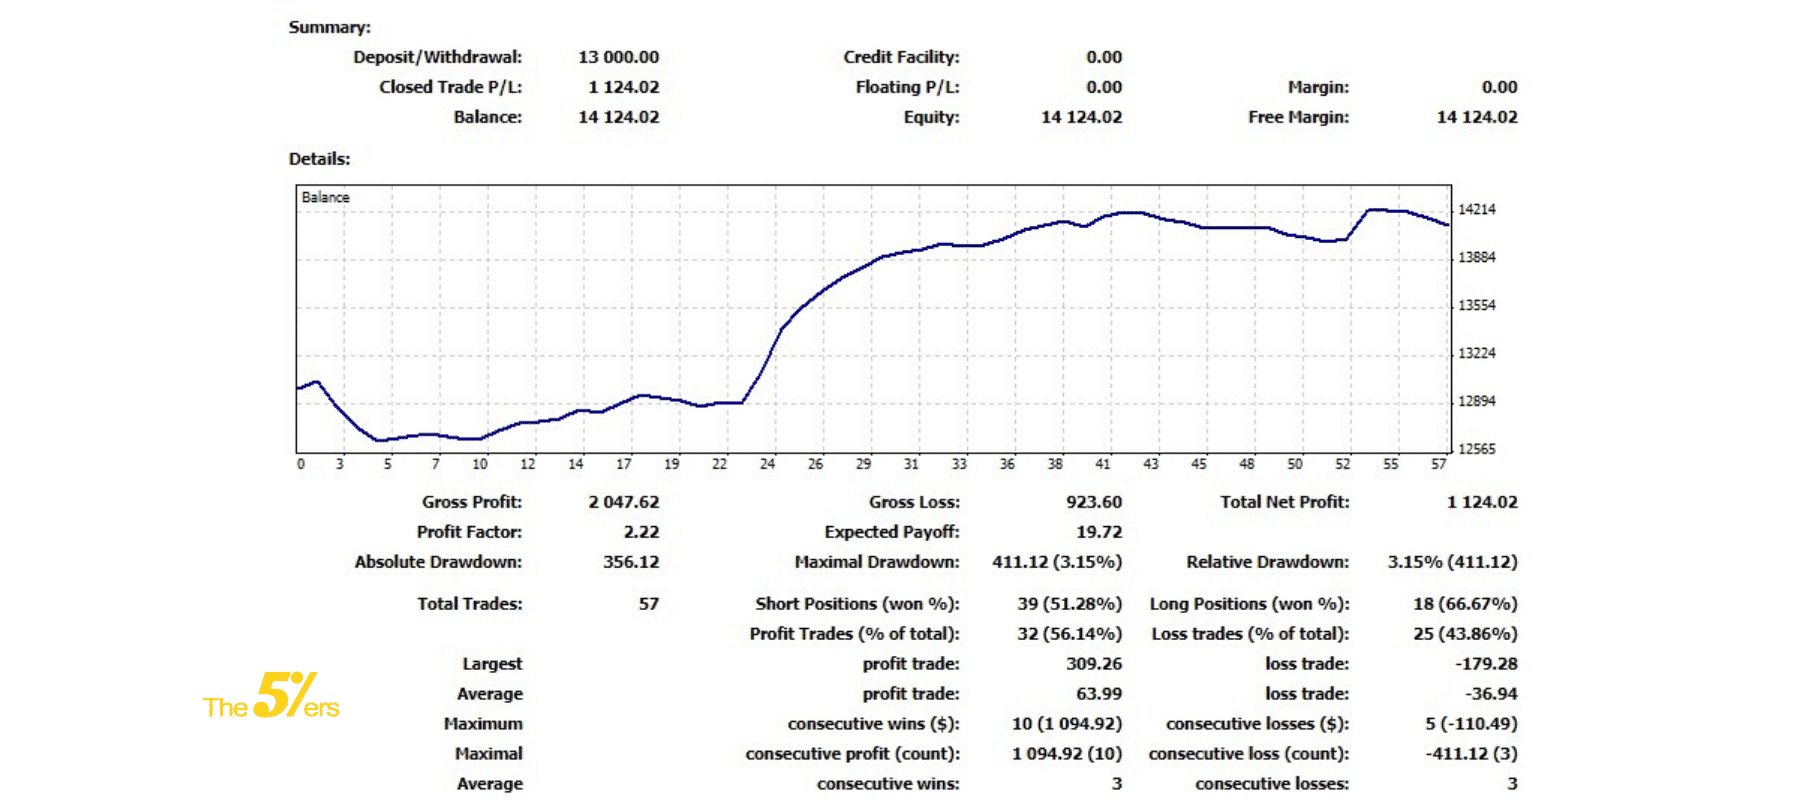Select the Gross Profit value 2 047.62
The image size is (1800, 800).
(x=623, y=503)
